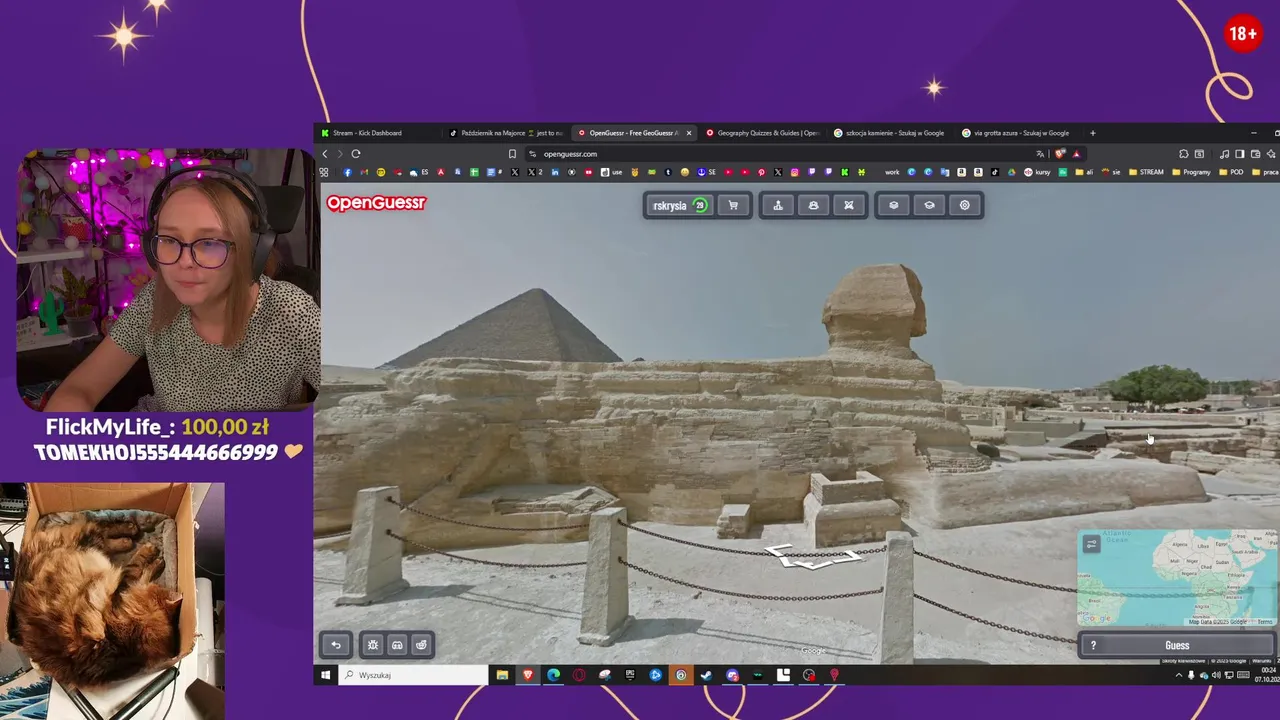Click the browser reload button
The image size is (1280, 720).
point(355,154)
